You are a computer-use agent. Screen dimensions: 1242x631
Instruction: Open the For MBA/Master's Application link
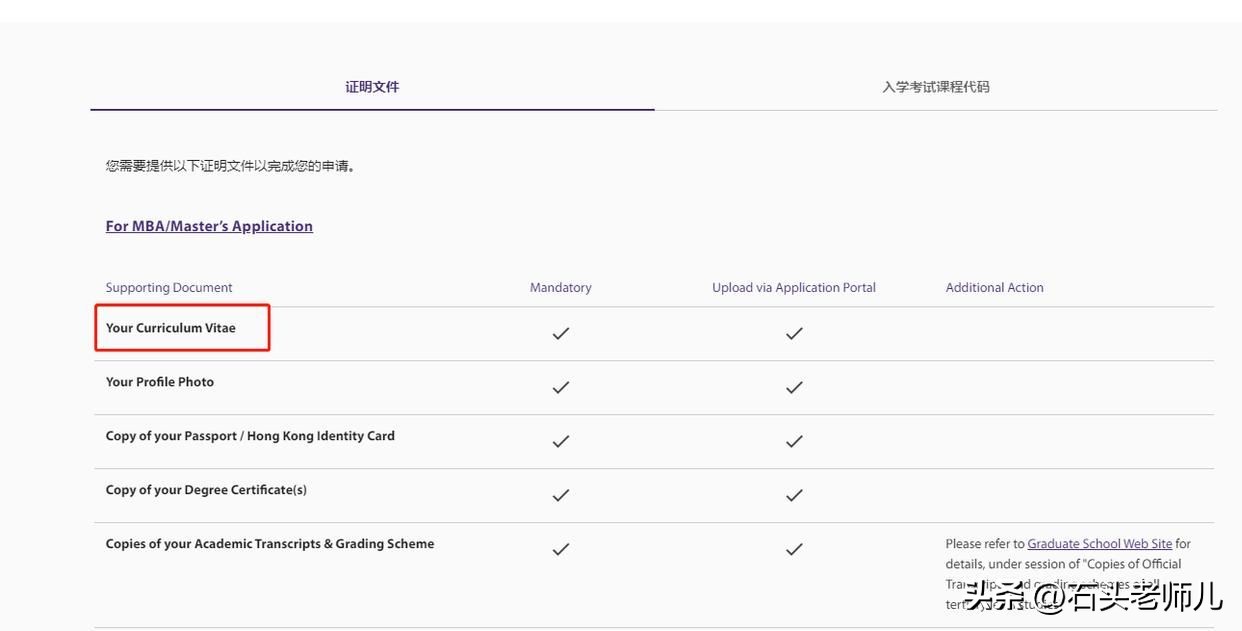point(209,226)
